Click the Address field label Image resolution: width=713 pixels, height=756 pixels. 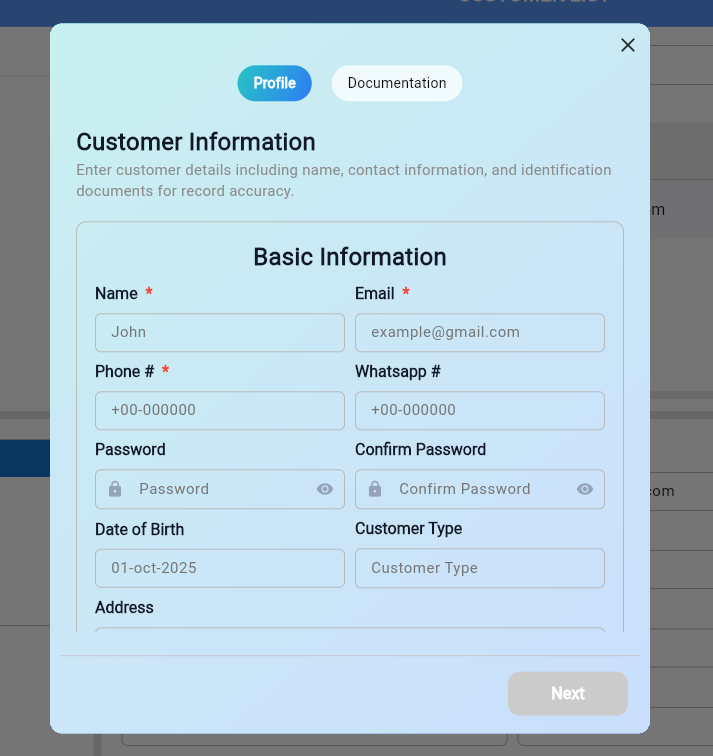click(x=124, y=607)
